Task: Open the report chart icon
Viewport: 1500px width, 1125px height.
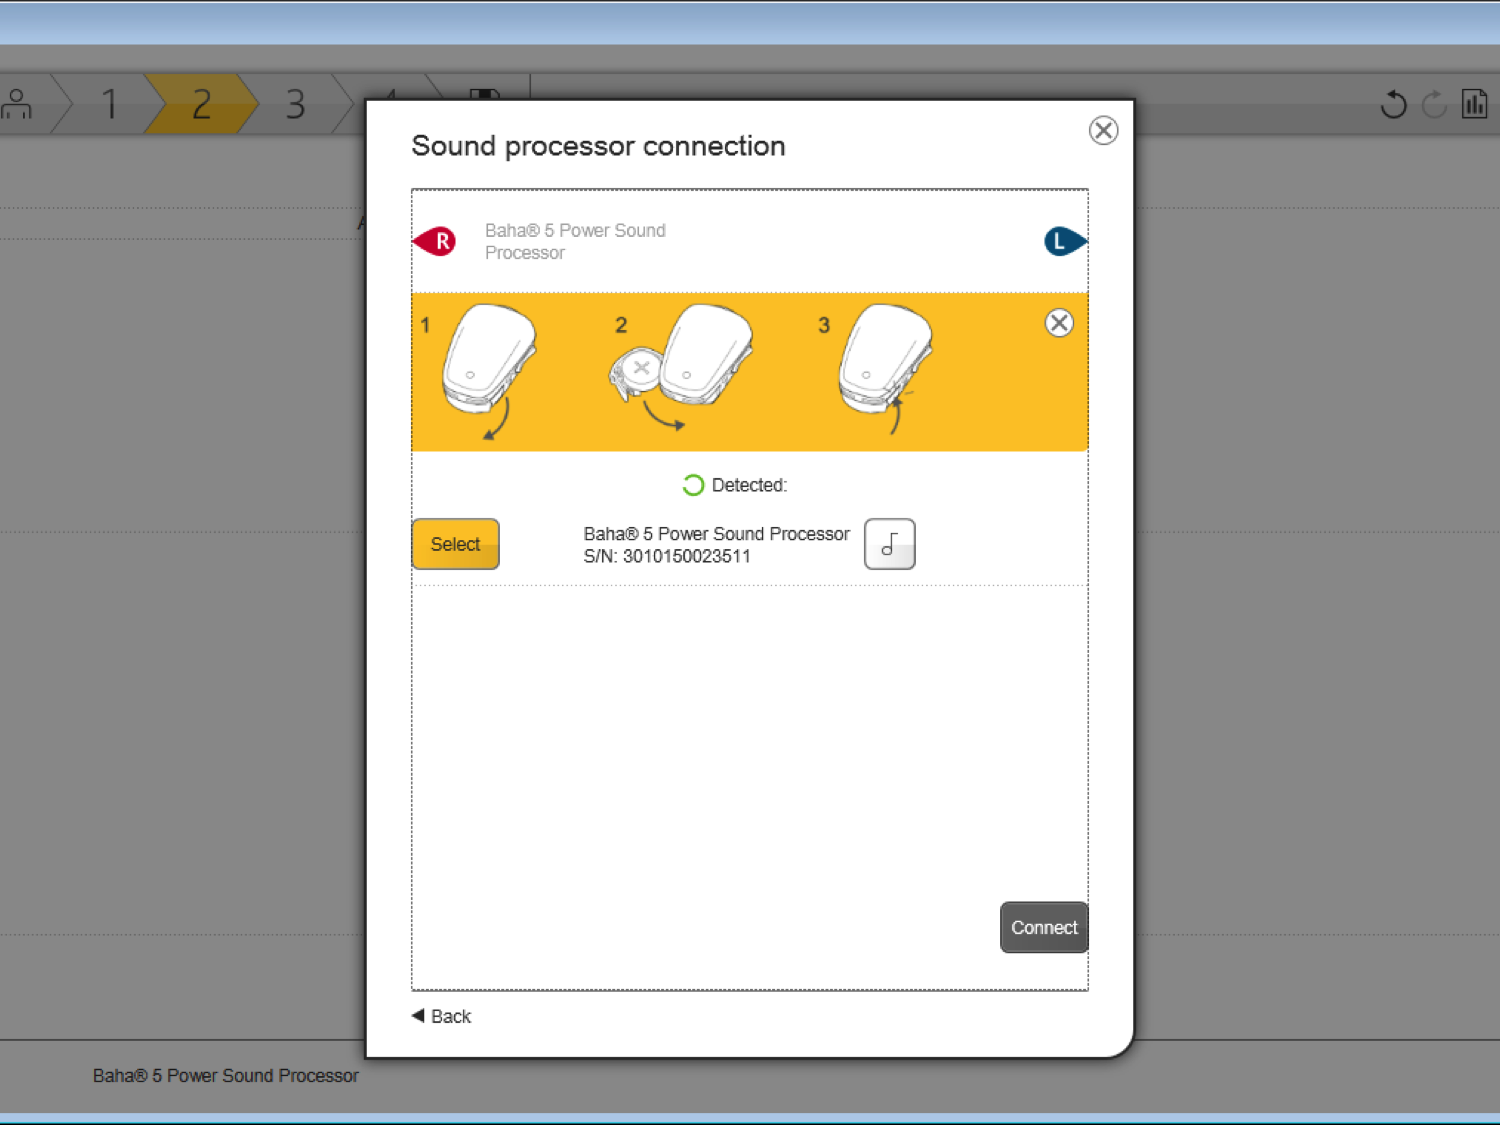Action: click(x=1475, y=104)
